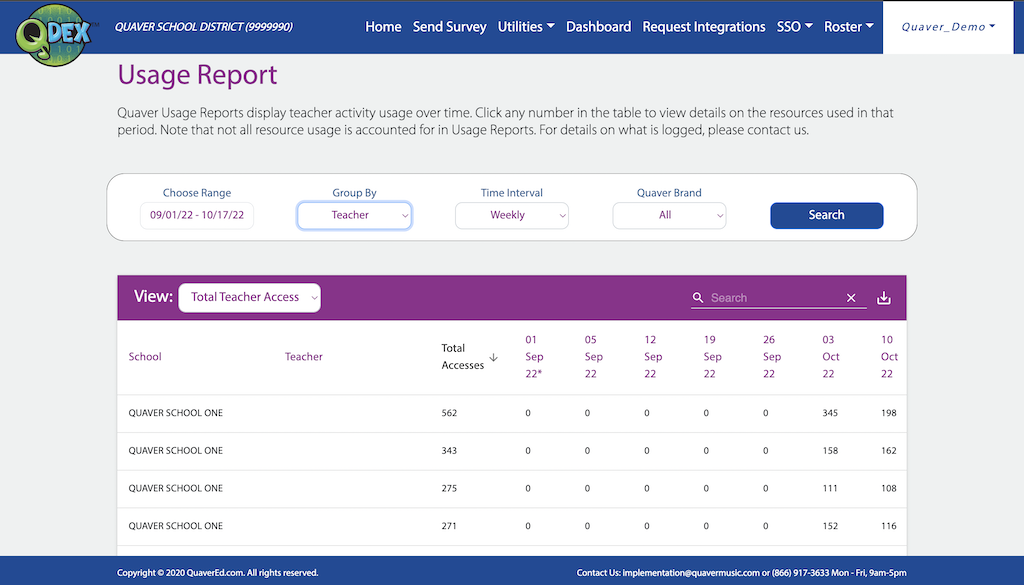Open the View Total Teacher Access dropdown
Viewport: 1024px width, 585px height.
point(249,298)
